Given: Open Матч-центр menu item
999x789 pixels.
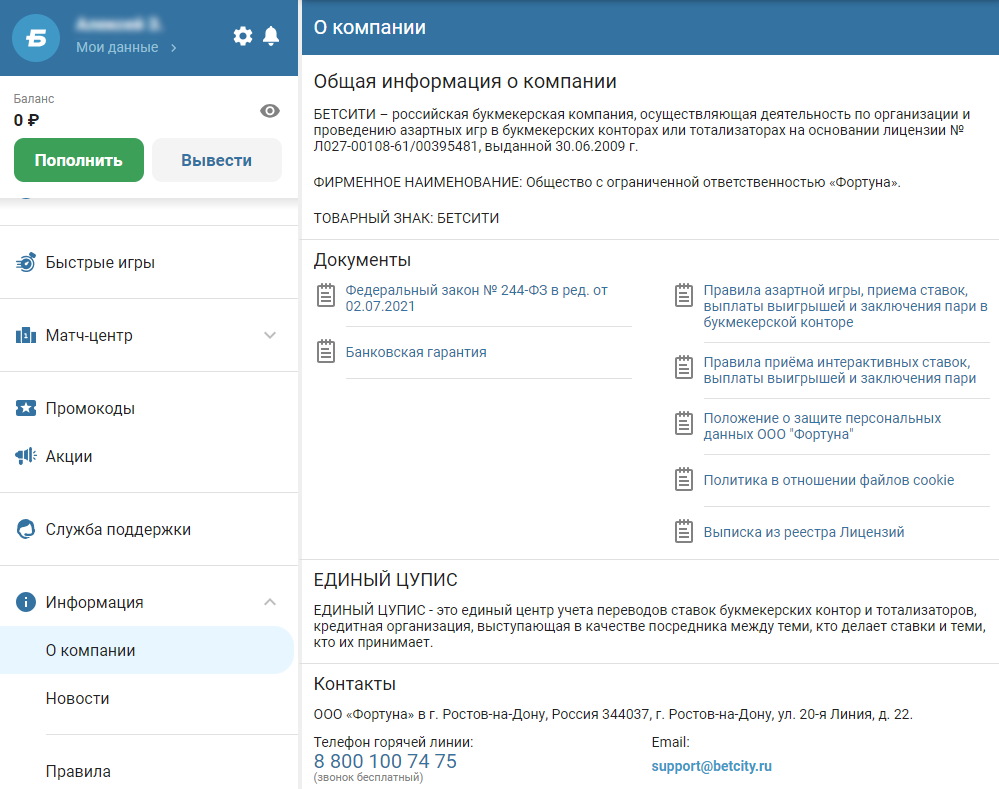Looking at the screenshot, I should point(89,335).
